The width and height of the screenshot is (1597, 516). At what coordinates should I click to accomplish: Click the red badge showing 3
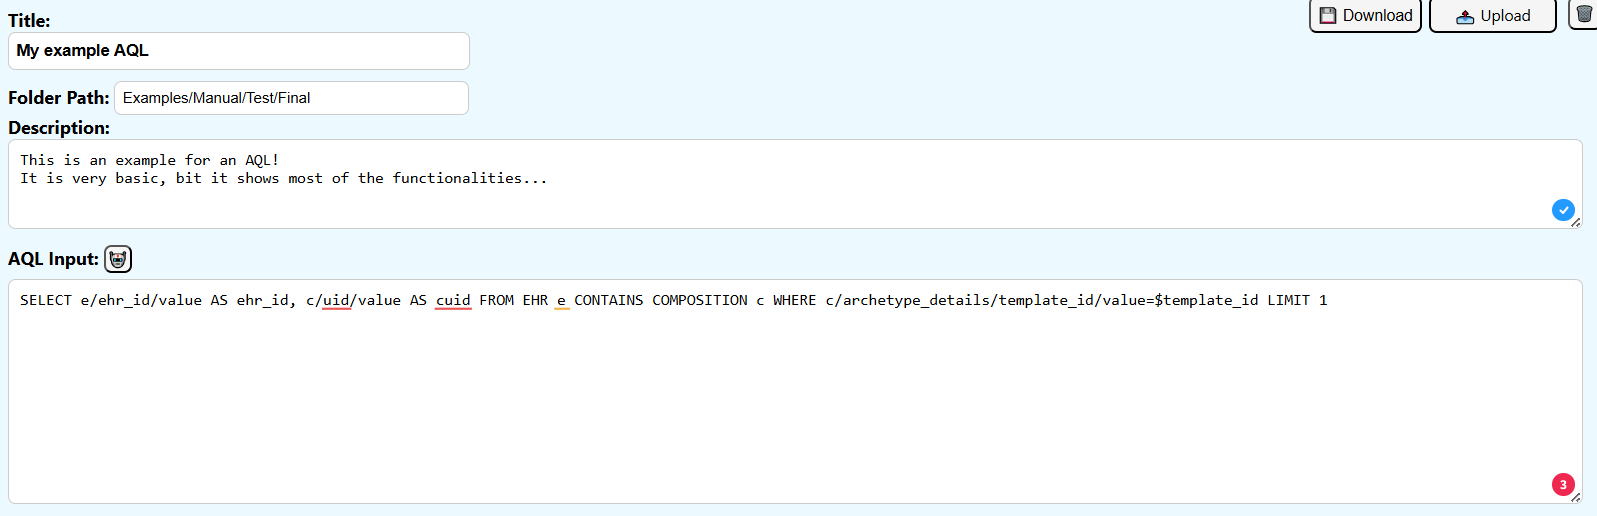pyautogui.click(x=1563, y=484)
